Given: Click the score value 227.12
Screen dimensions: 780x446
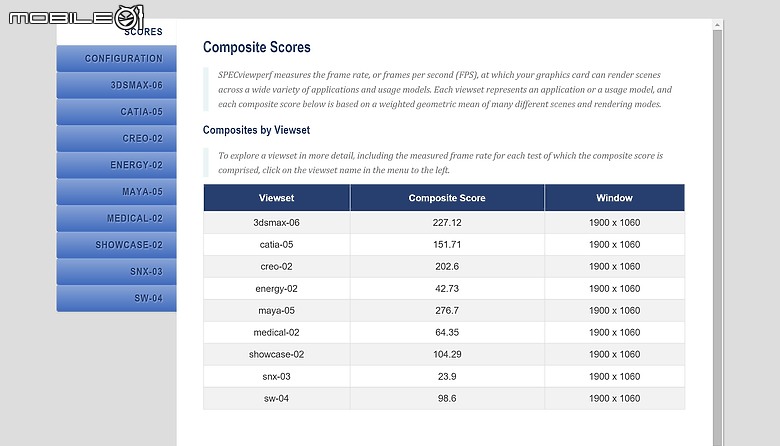Looking at the screenshot, I should coord(447,223).
